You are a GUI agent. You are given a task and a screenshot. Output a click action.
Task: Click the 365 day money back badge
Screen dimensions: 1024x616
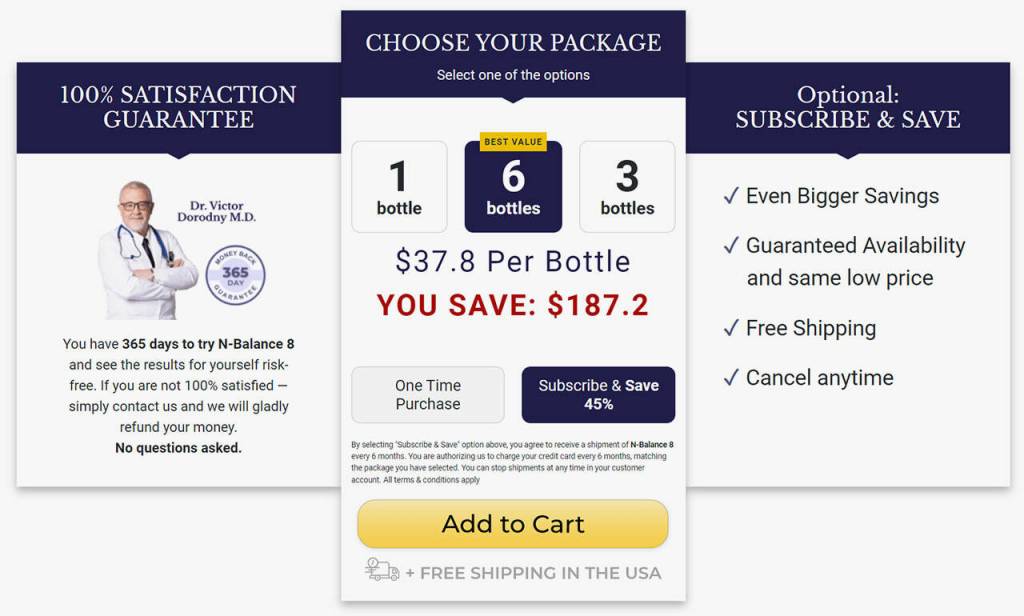pos(235,273)
